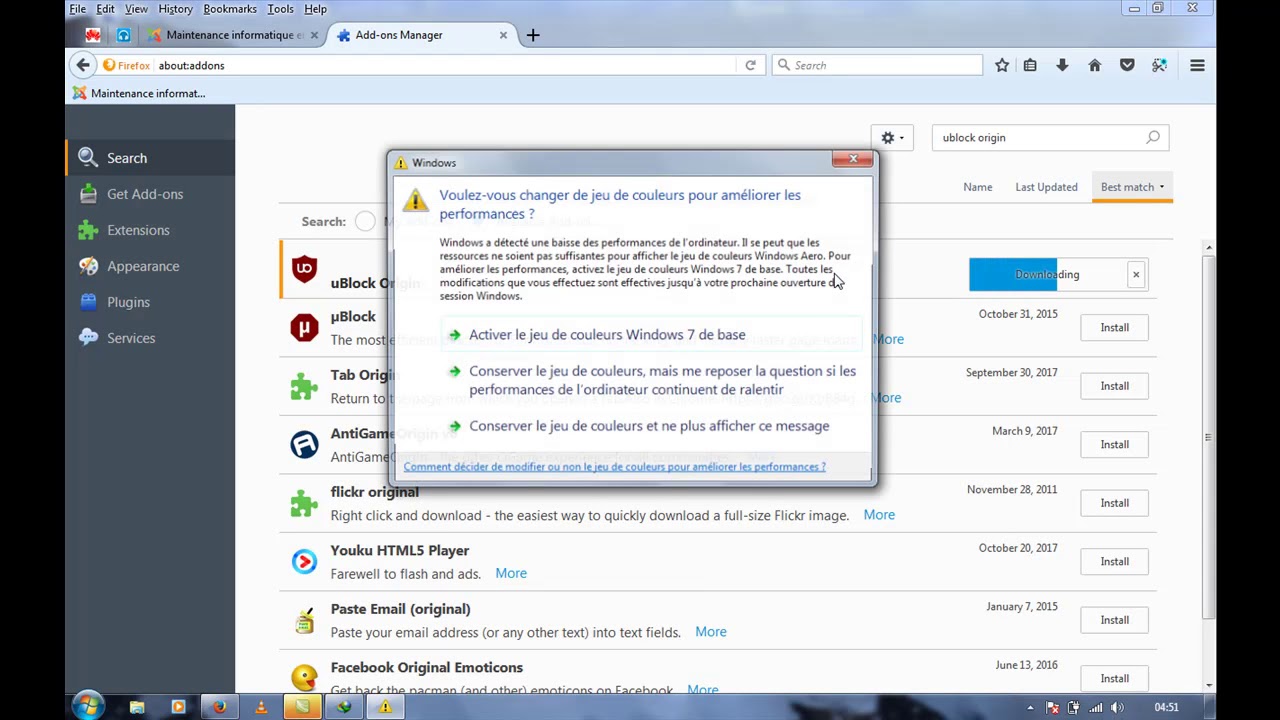Viewport: 1280px width, 720px height.
Task: Go back with the back arrow
Action: [83, 65]
